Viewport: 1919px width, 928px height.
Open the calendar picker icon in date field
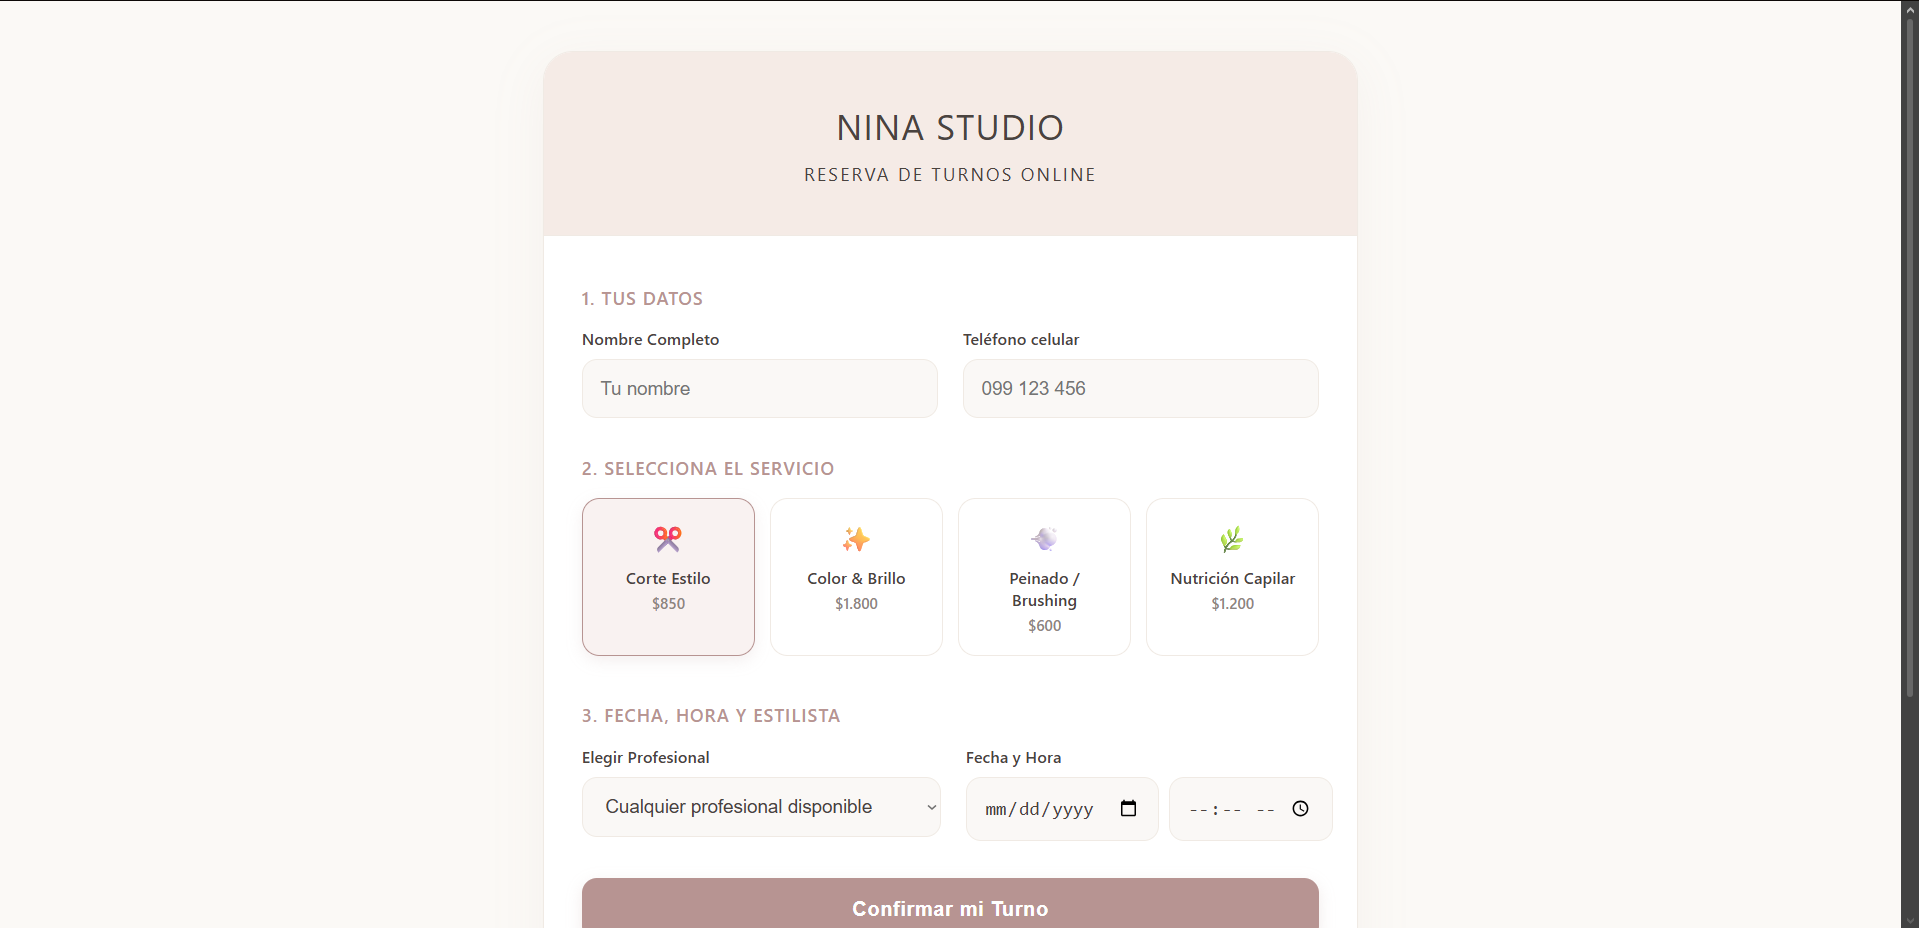[x=1129, y=808]
